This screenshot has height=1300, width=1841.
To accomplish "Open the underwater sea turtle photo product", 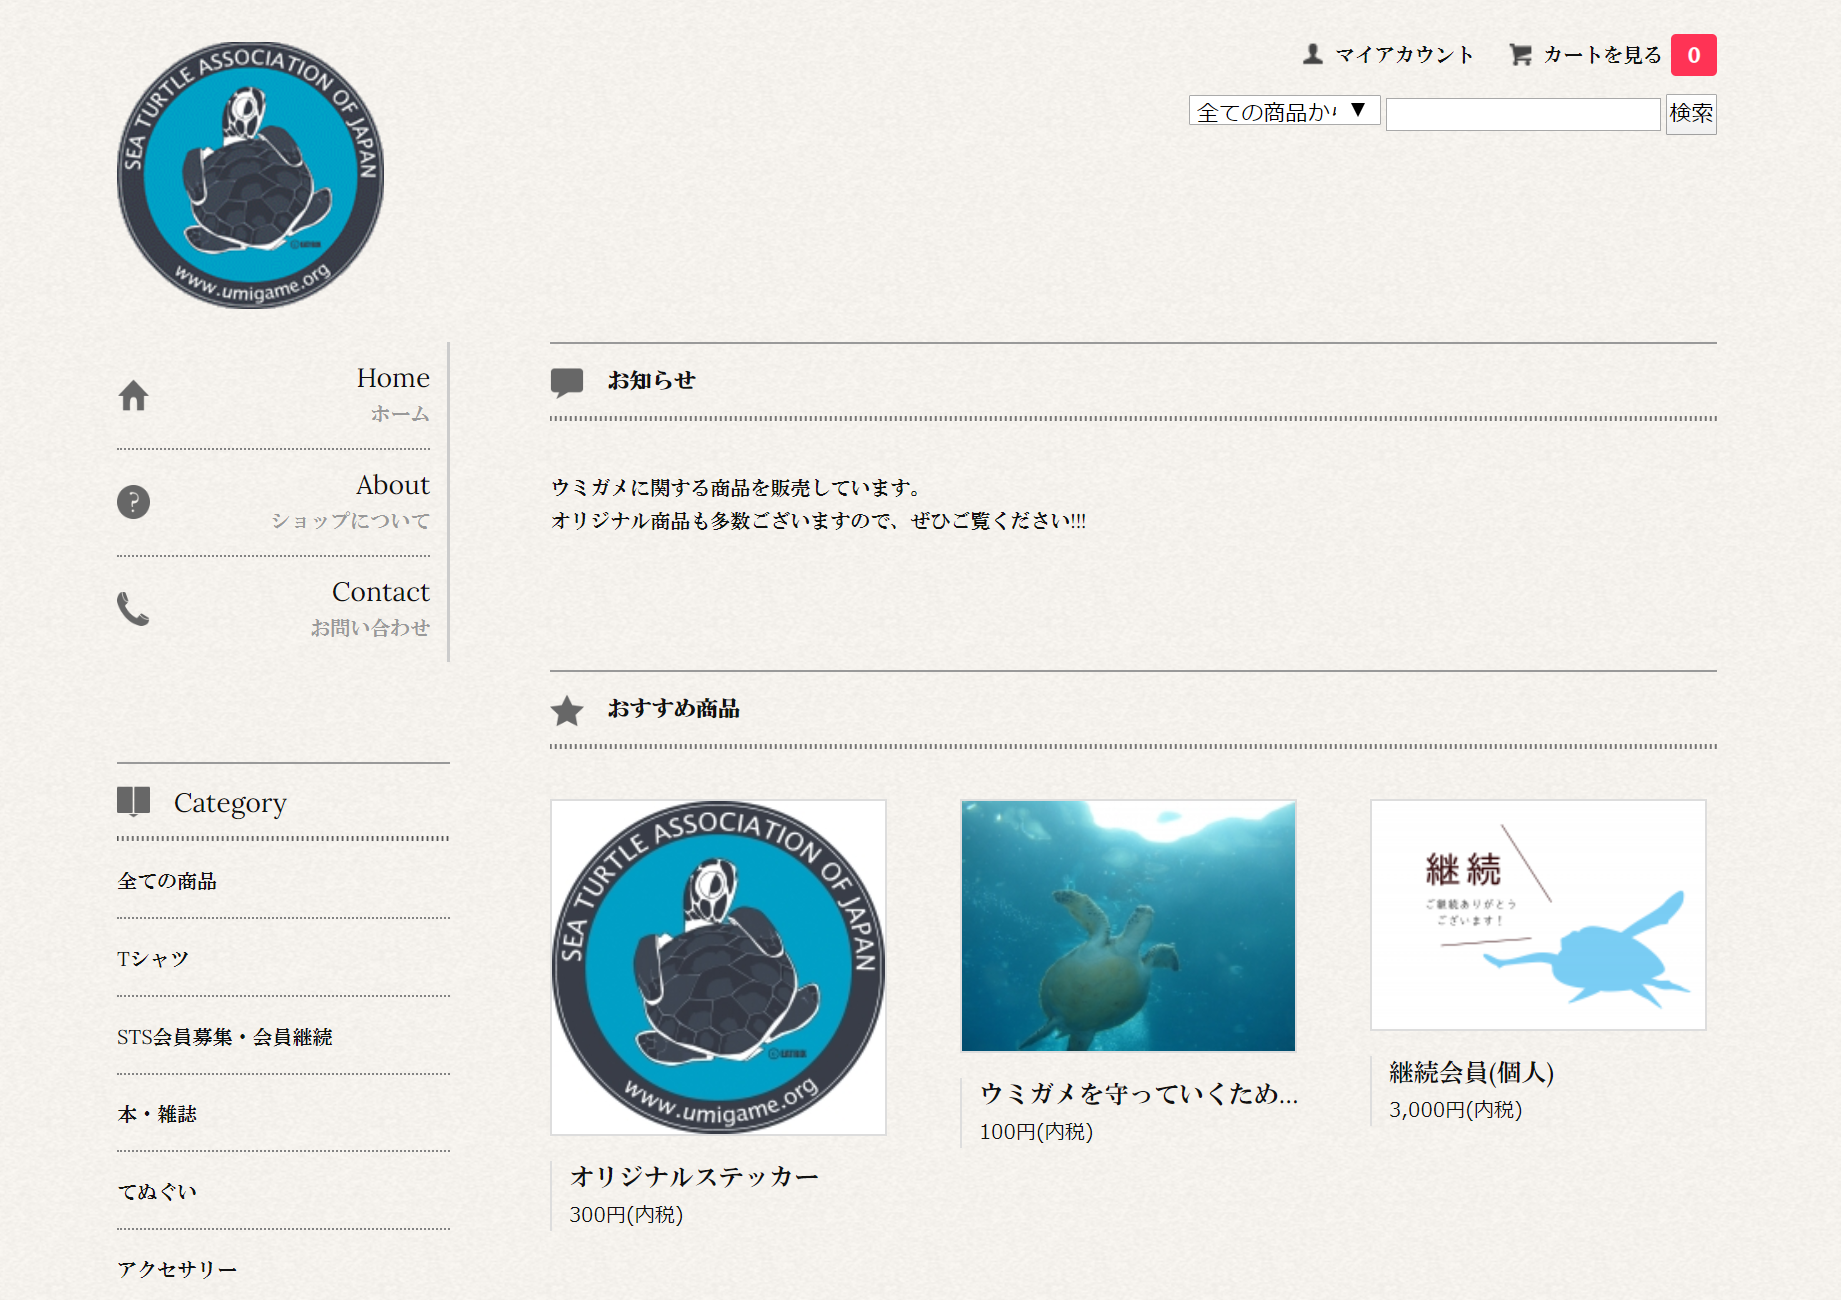I will pyautogui.click(x=1128, y=926).
